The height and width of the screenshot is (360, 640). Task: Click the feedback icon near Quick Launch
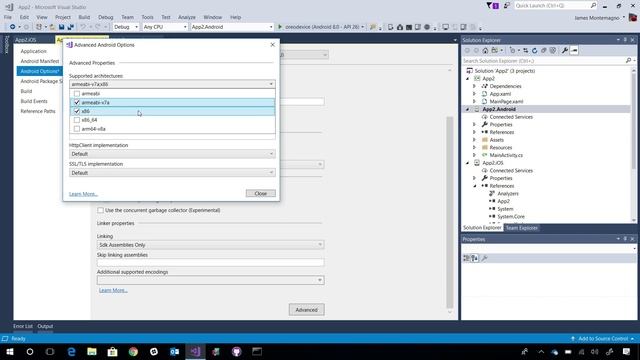pos(507,6)
